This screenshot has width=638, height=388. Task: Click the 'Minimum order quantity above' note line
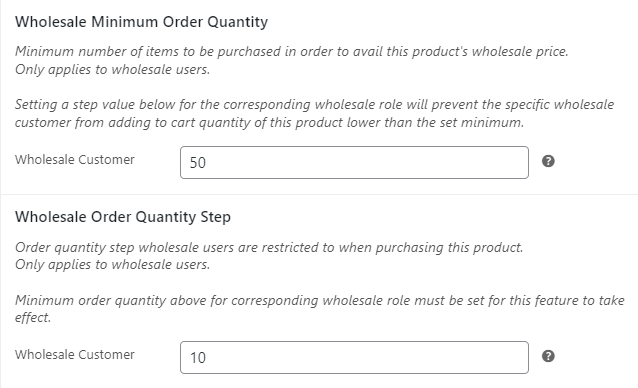(320, 301)
